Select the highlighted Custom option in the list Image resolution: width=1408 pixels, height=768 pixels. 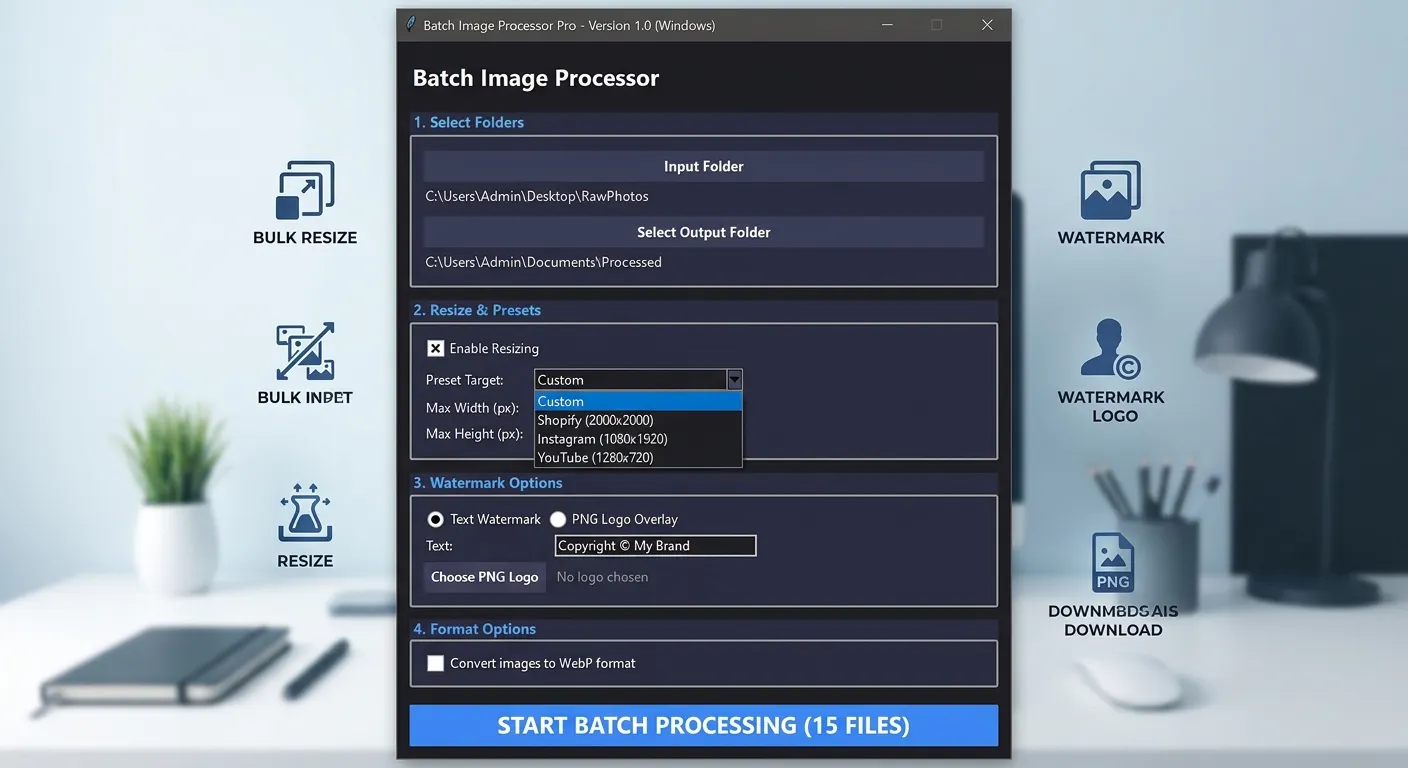click(638, 401)
